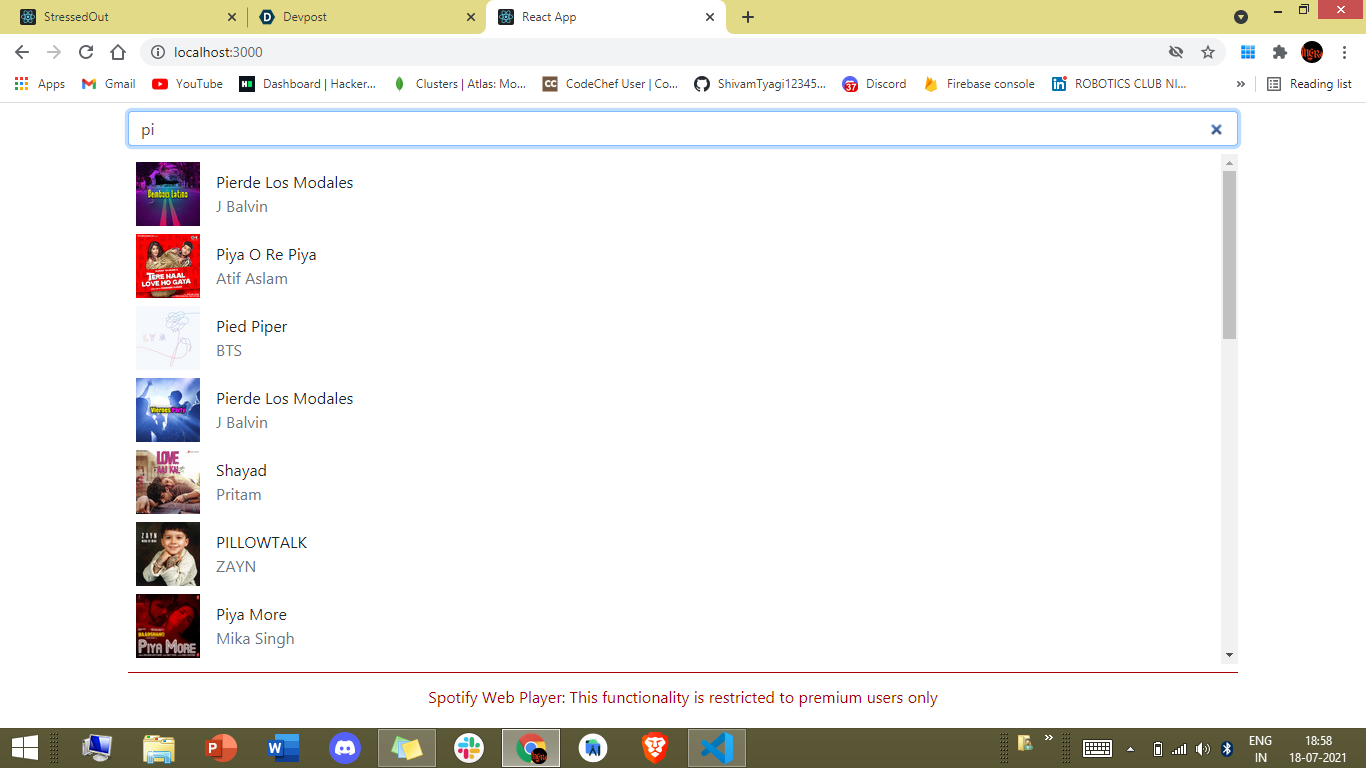Open Bluetooth settings in system tray
The image size is (1366, 768).
coord(1227,748)
